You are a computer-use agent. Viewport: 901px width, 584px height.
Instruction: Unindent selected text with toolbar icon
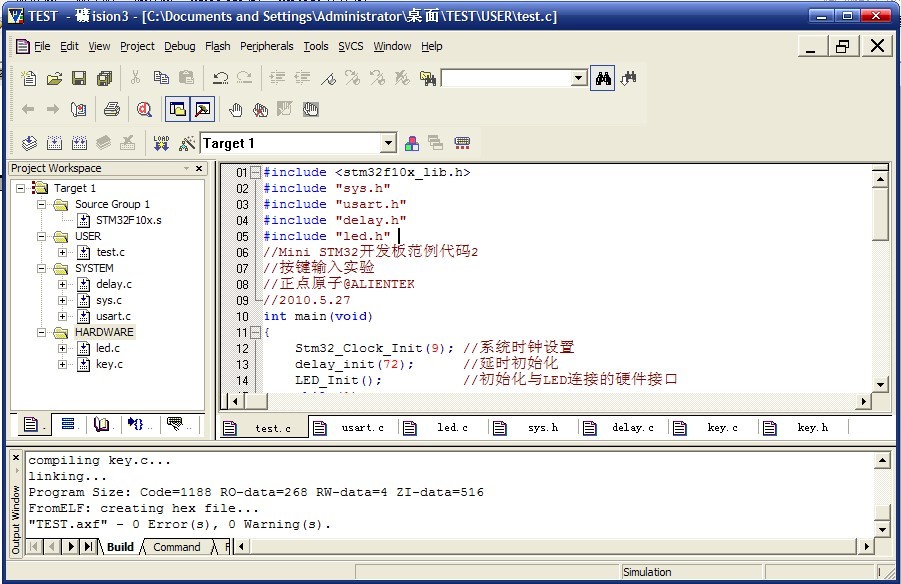(x=302, y=78)
